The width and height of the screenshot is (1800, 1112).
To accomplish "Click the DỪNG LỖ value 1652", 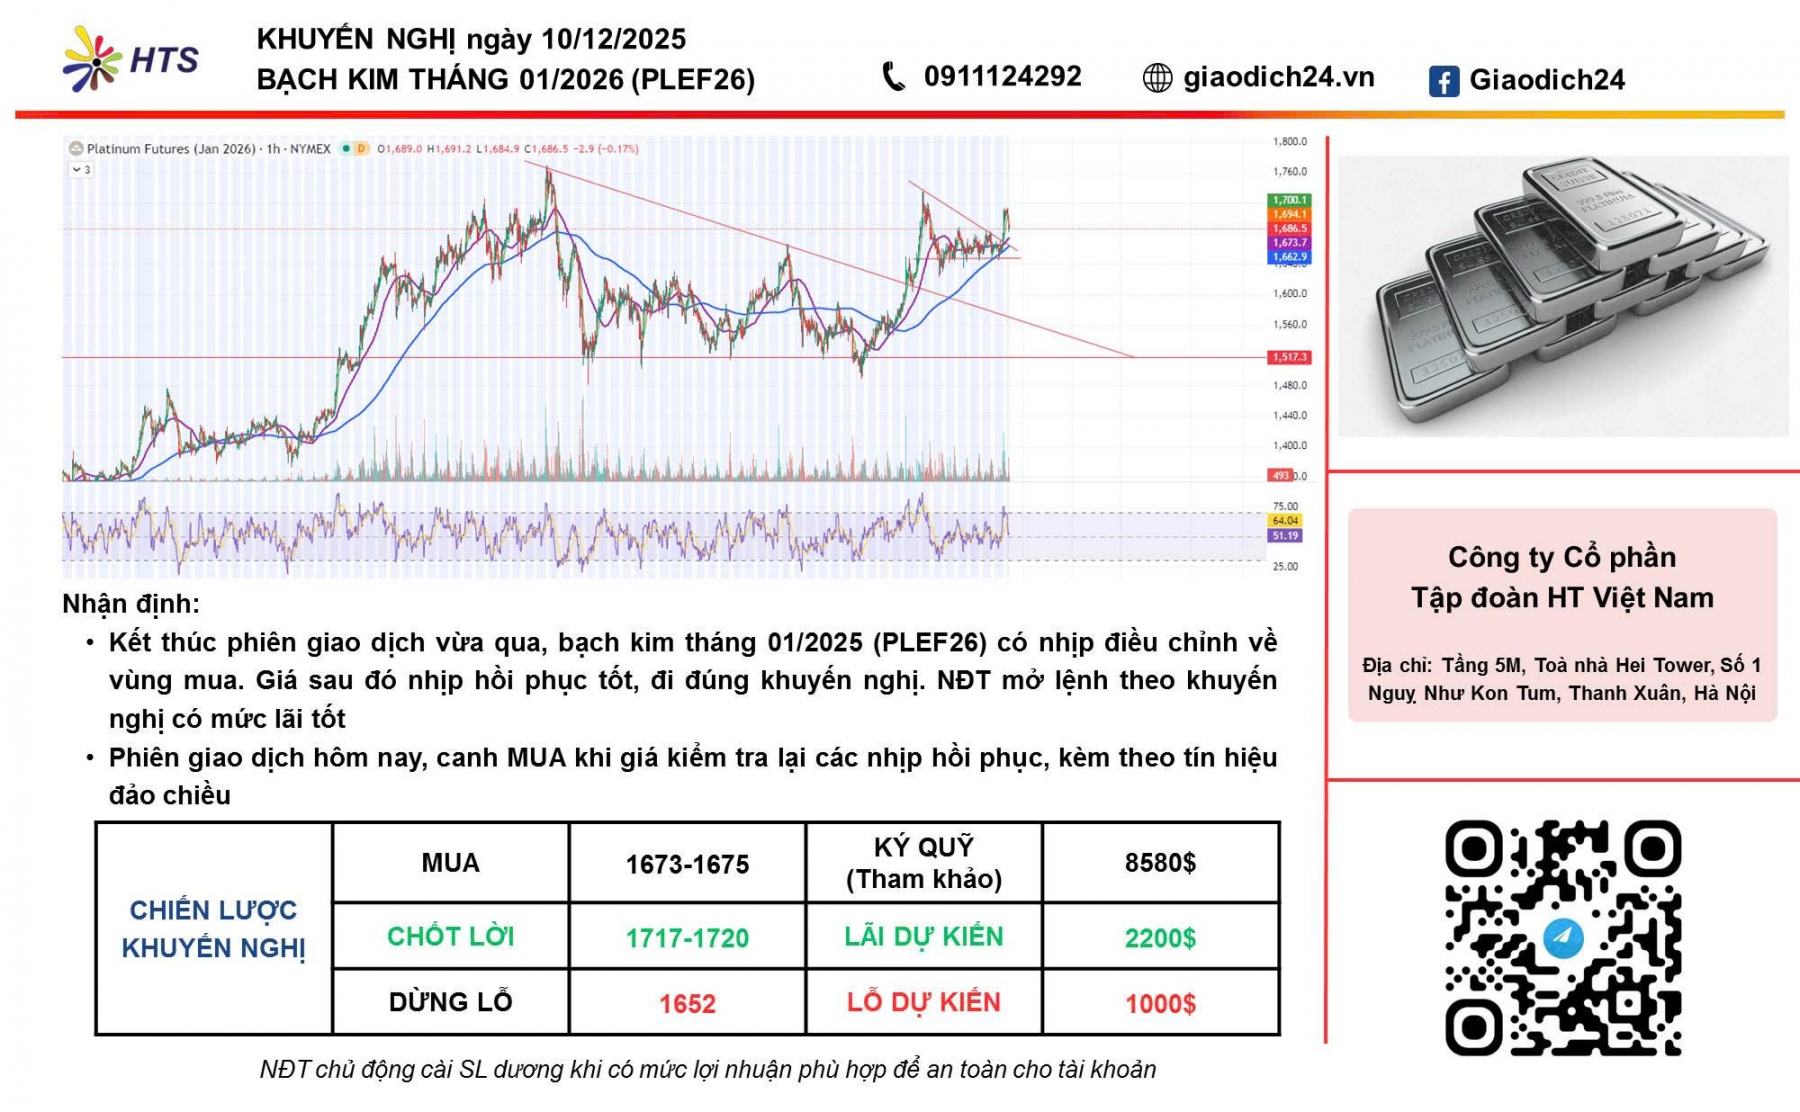I will tap(687, 1004).
